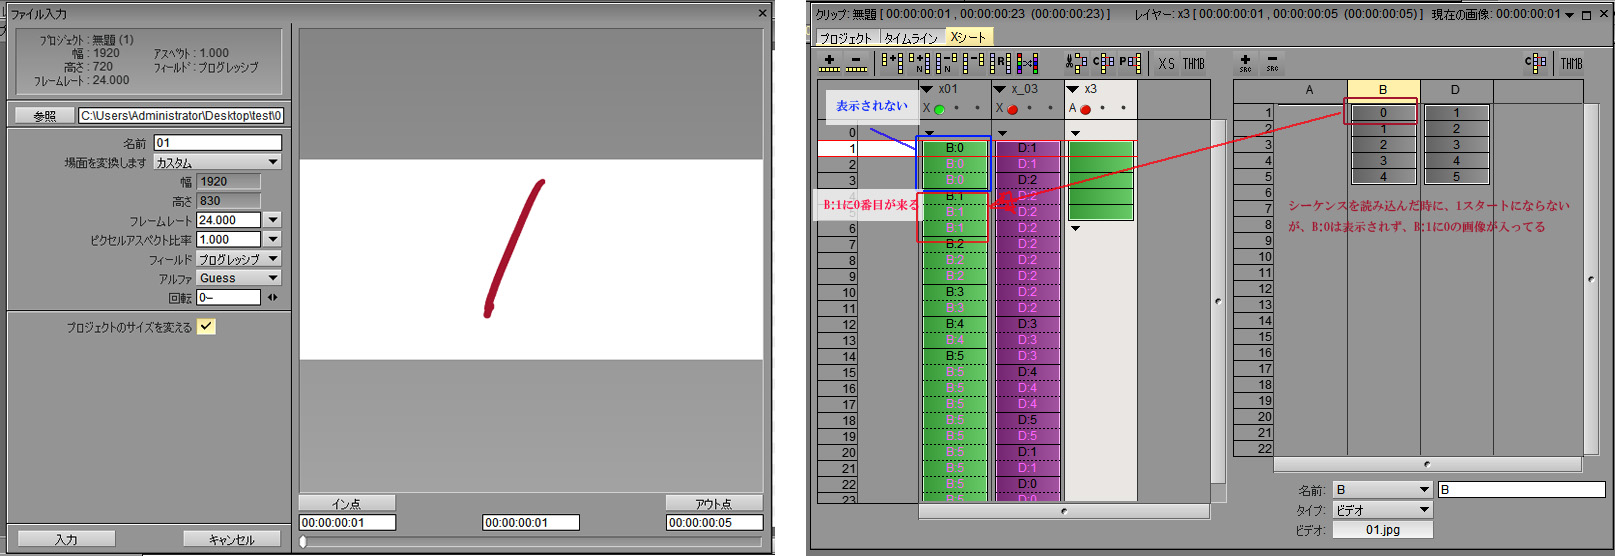Viewport: 1618px width, 556px height.
Task: Click the キャンセル button
Action: point(231,539)
